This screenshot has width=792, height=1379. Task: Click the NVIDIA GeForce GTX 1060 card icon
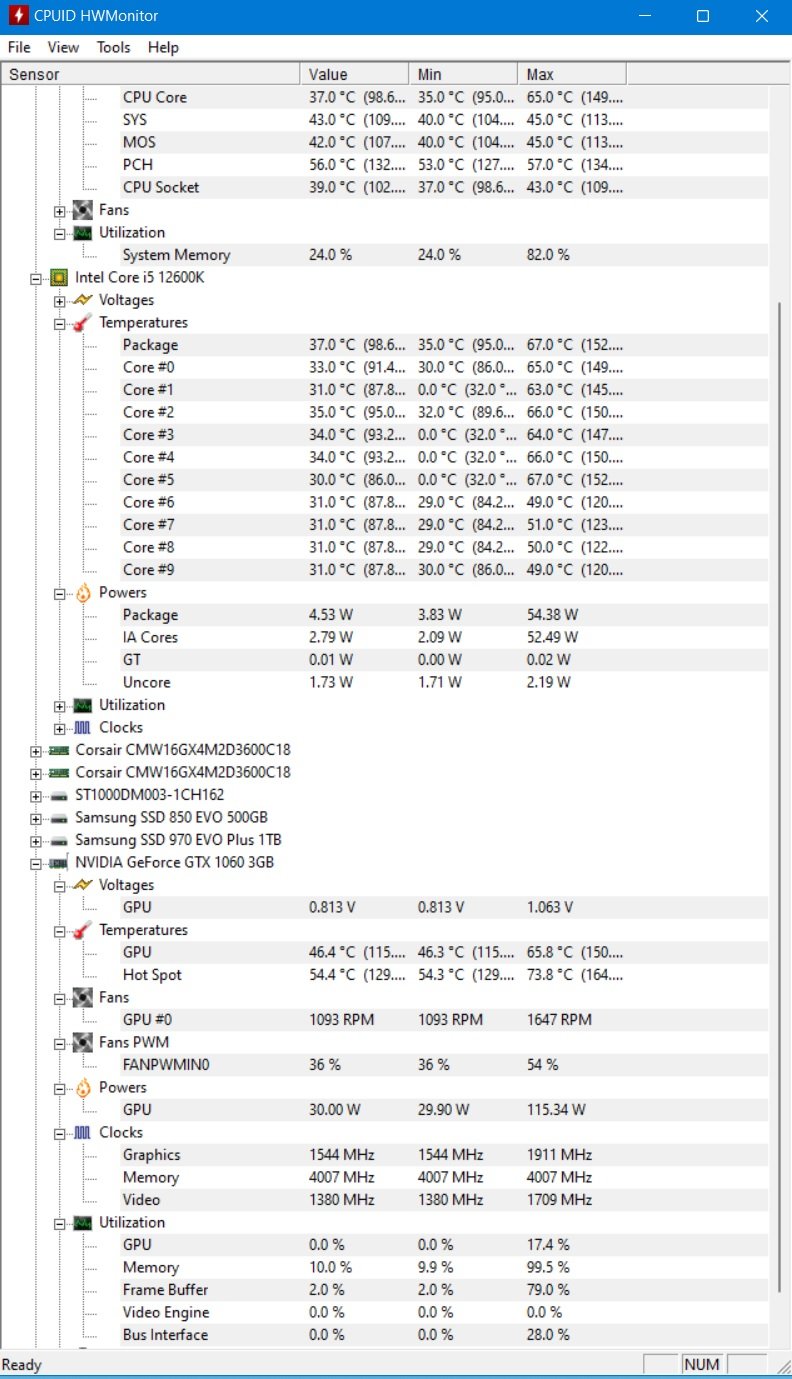click(59, 862)
